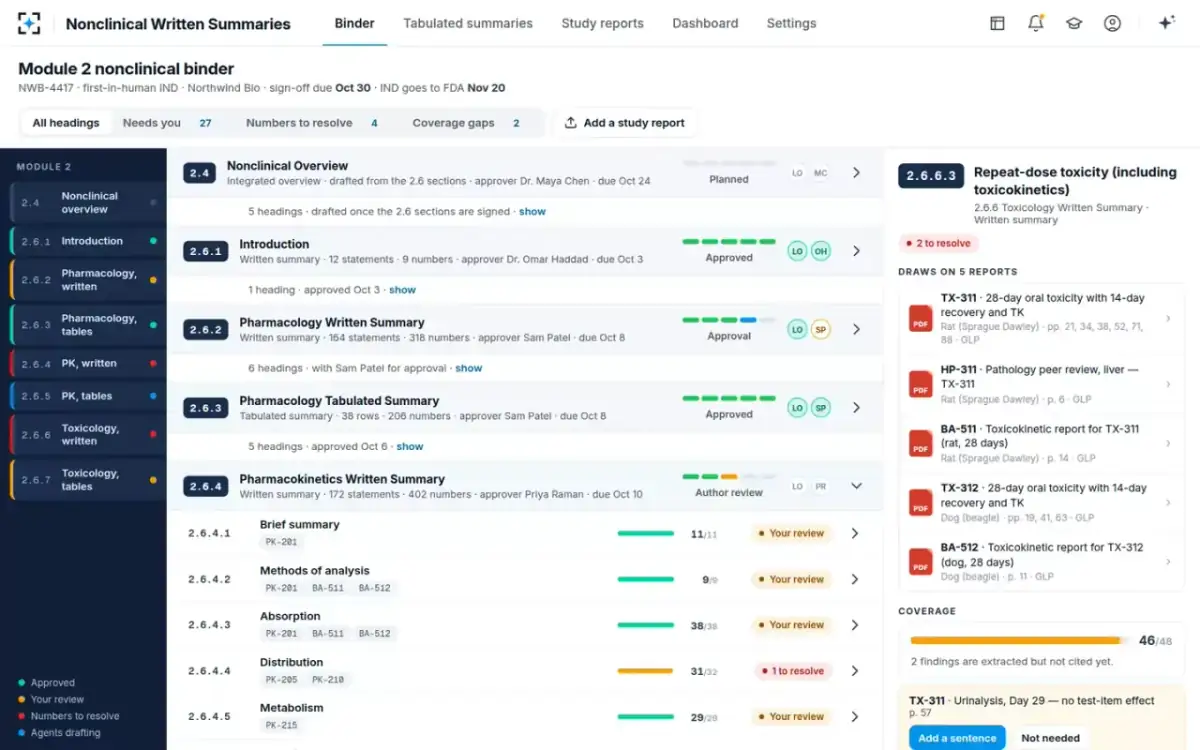
Task: Launch the sparkle assistant icon
Action: (x=1166, y=23)
